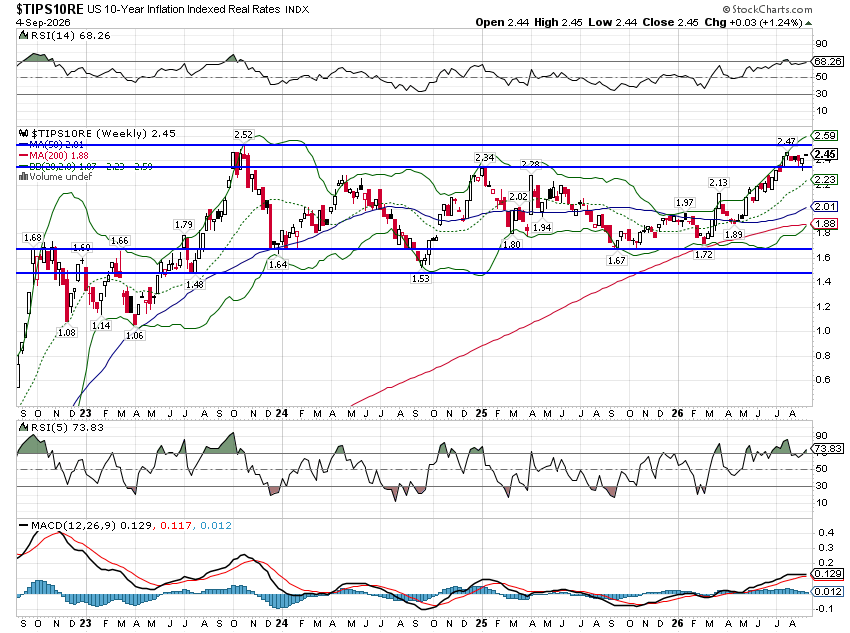Click the green up-arrow next to Chg
The image size is (850, 633).
(x=809, y=23)
